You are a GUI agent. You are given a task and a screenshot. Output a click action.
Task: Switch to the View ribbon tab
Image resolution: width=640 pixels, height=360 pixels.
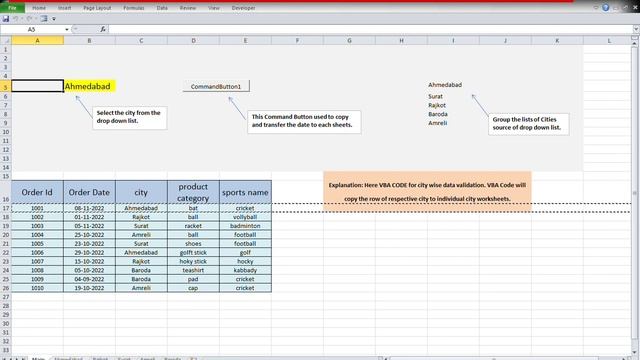click(214, 8)
